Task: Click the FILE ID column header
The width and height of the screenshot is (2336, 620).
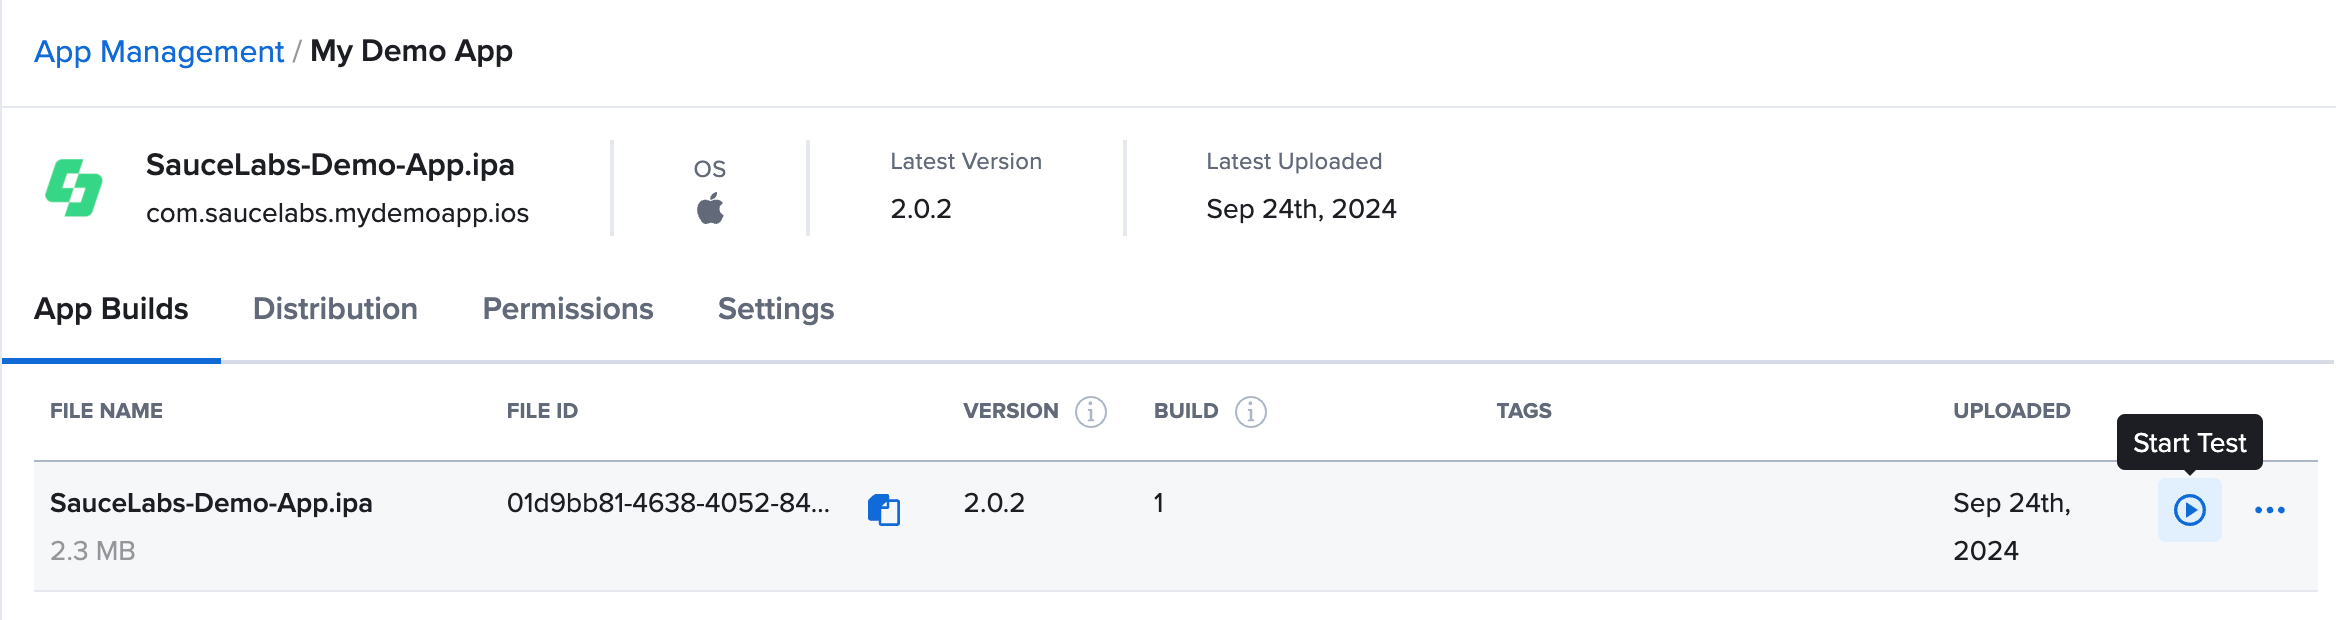Action: [542, 411]
